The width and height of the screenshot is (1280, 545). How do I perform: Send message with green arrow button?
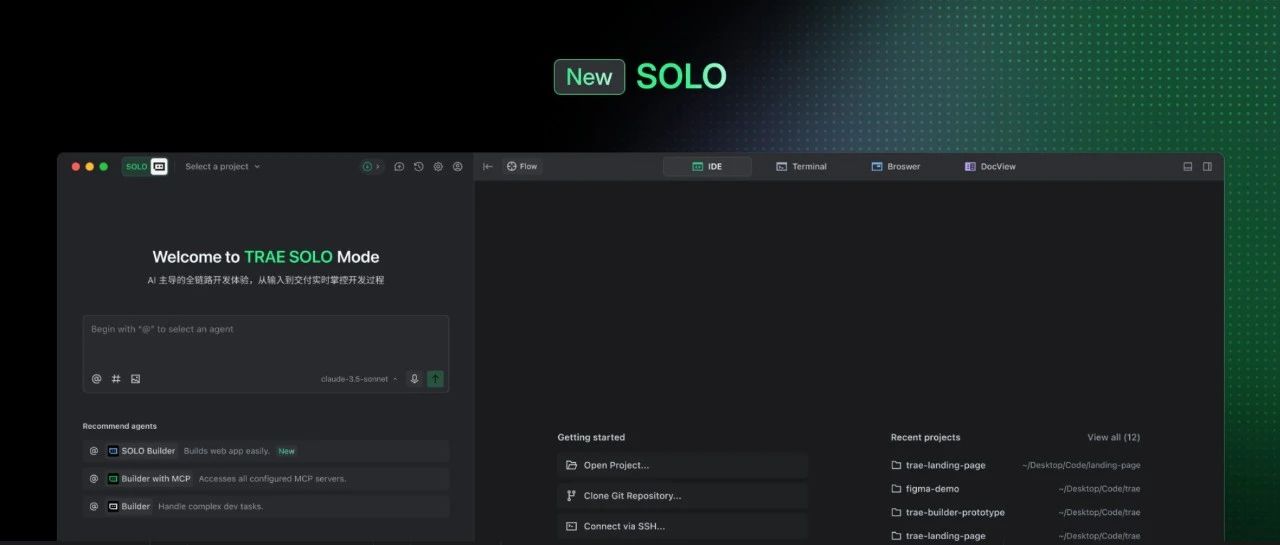click(x=435, y=379)
